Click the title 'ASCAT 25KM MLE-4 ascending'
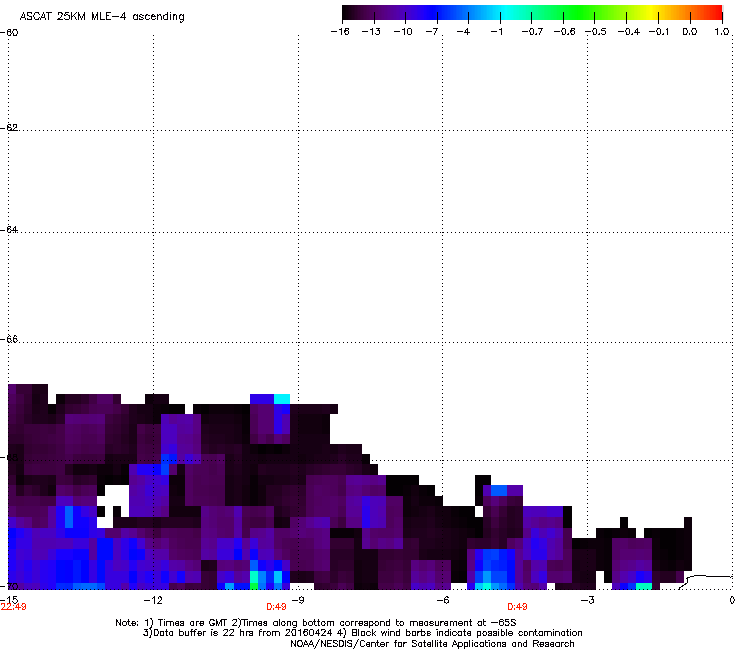The image size is (740, 650). pos(102,17)
